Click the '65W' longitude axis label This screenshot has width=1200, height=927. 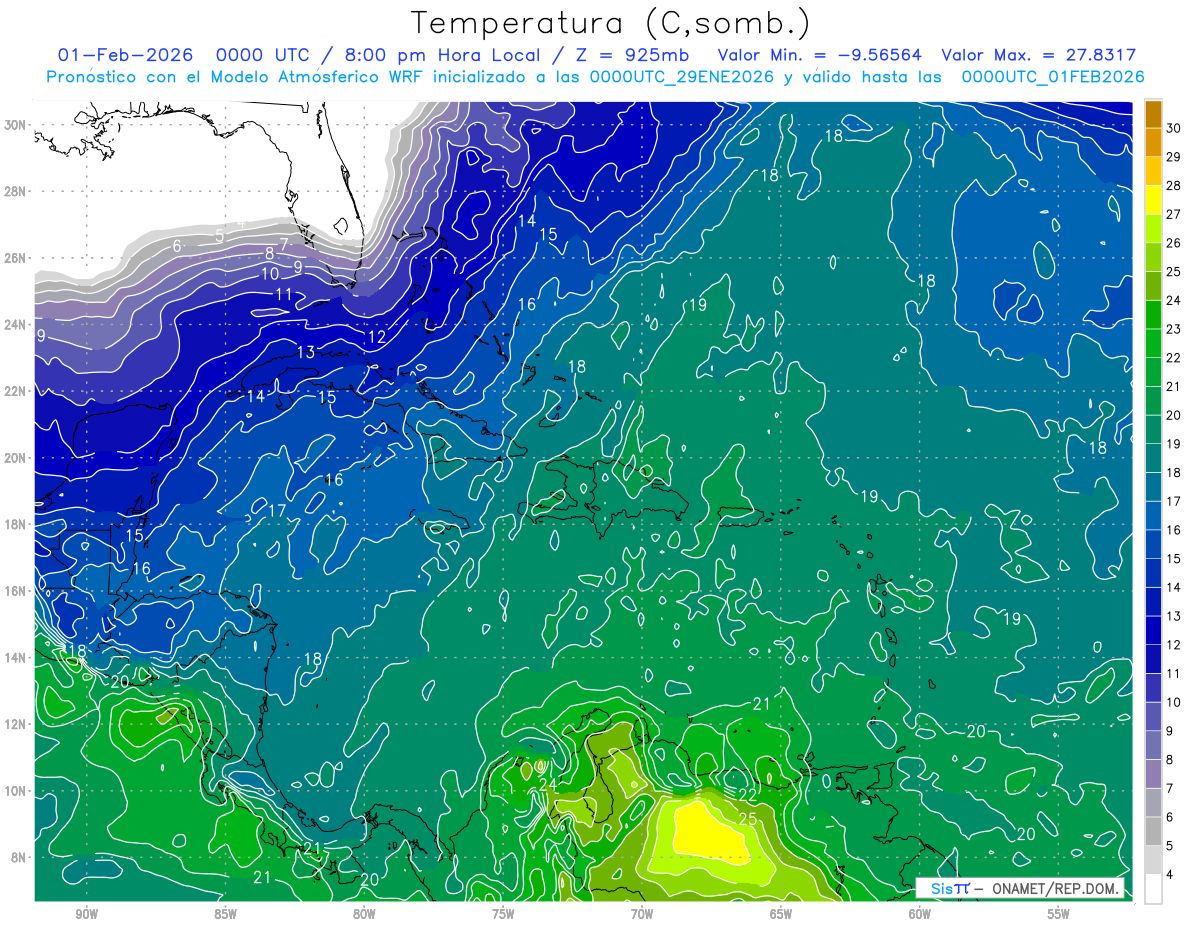(x=781, y=914)
